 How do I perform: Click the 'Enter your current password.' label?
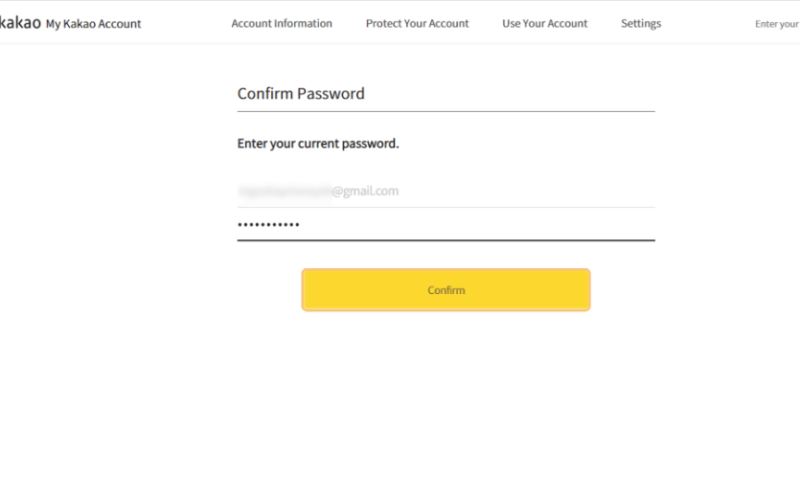tap(318, 143)
